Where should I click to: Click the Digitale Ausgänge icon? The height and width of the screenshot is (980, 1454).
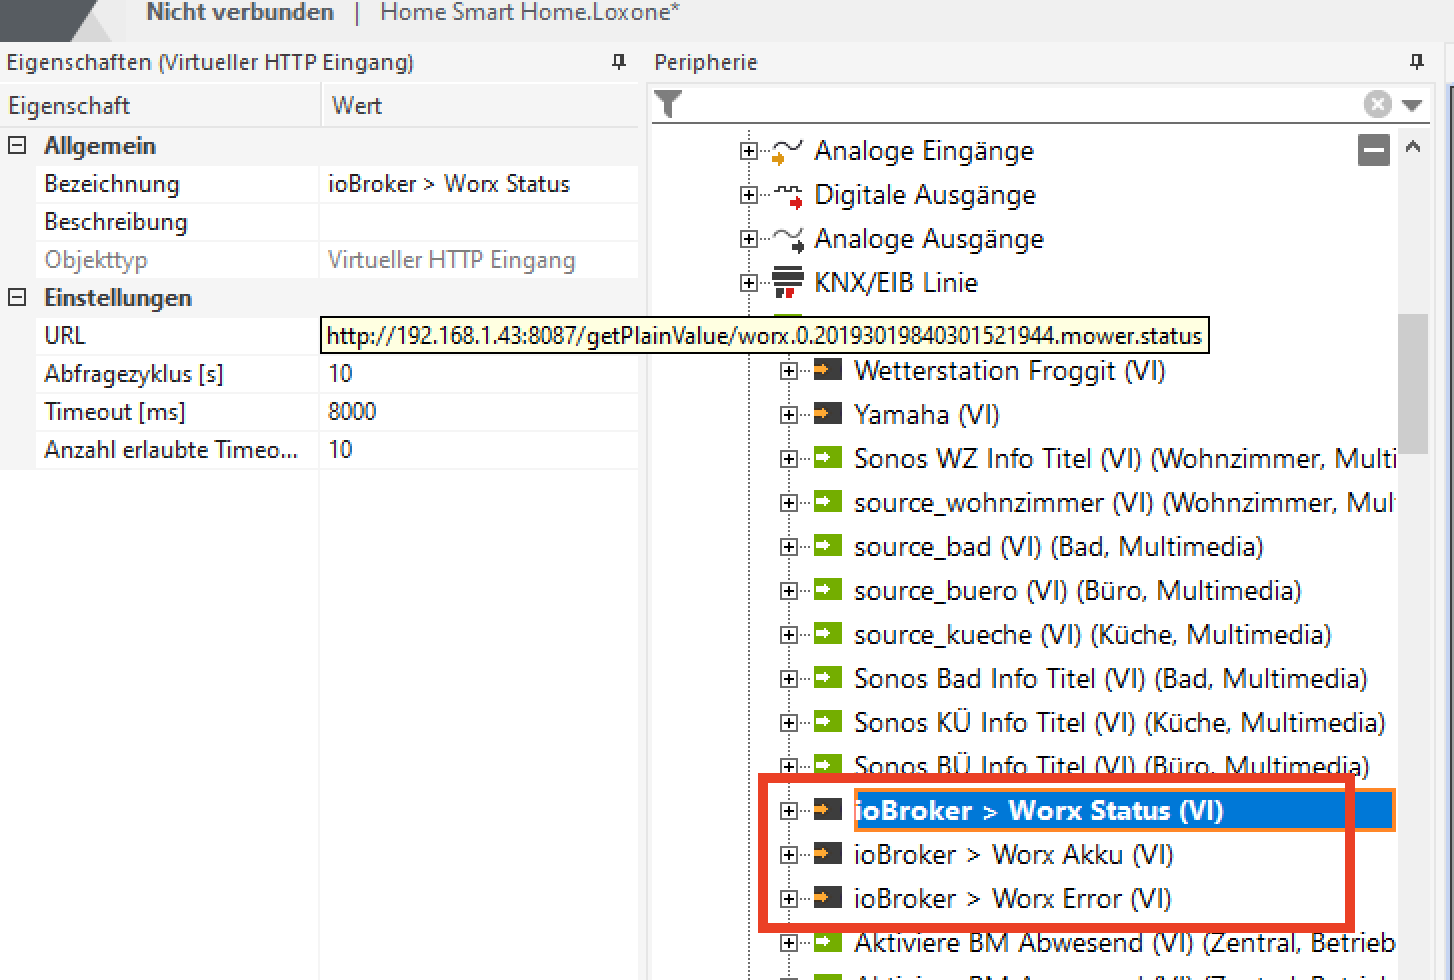(789, 195)
